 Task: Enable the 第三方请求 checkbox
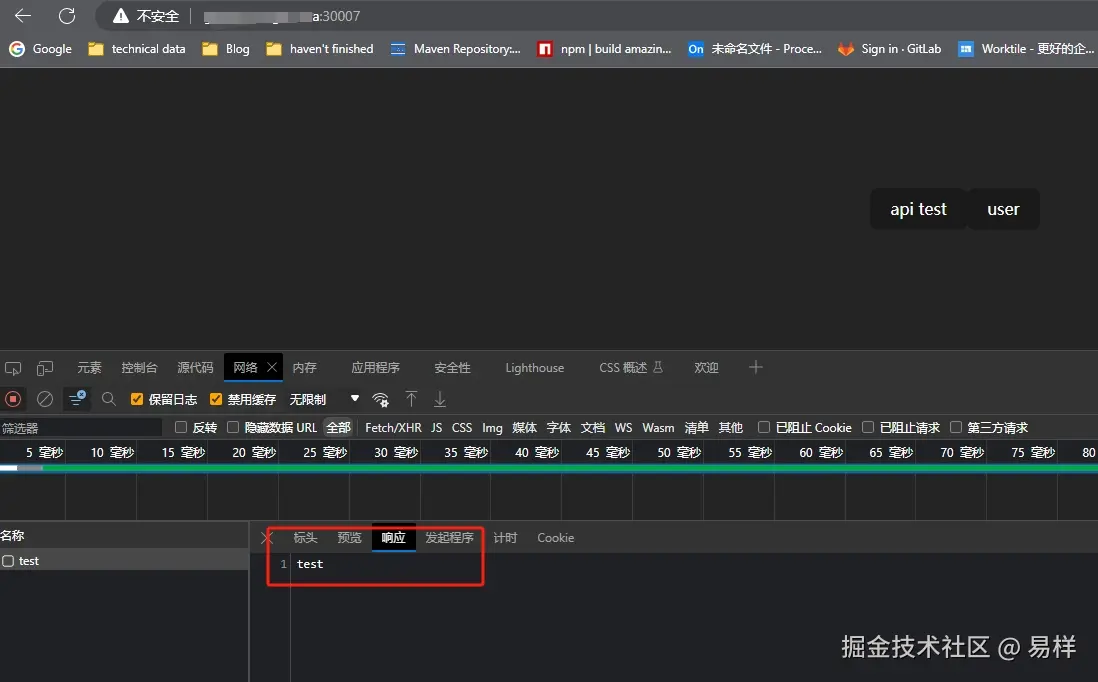[x=956, y=427]
